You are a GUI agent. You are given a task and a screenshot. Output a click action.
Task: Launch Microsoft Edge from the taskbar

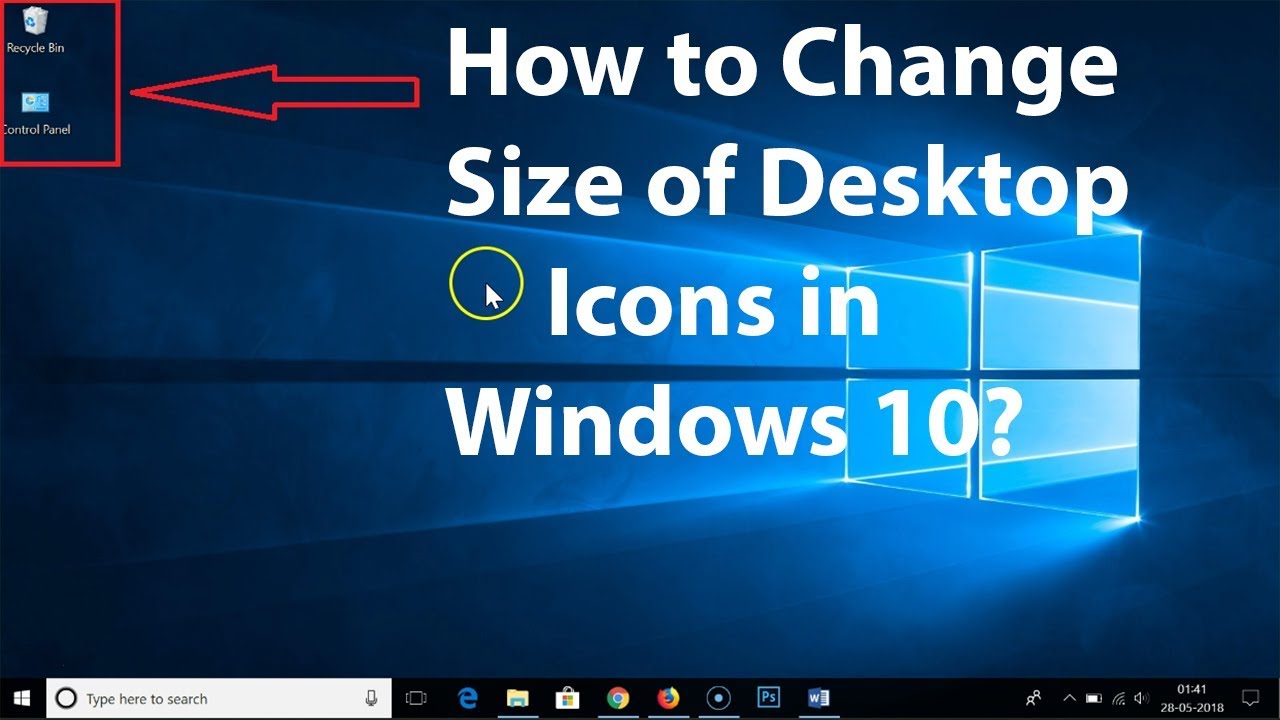coord(467,698)
